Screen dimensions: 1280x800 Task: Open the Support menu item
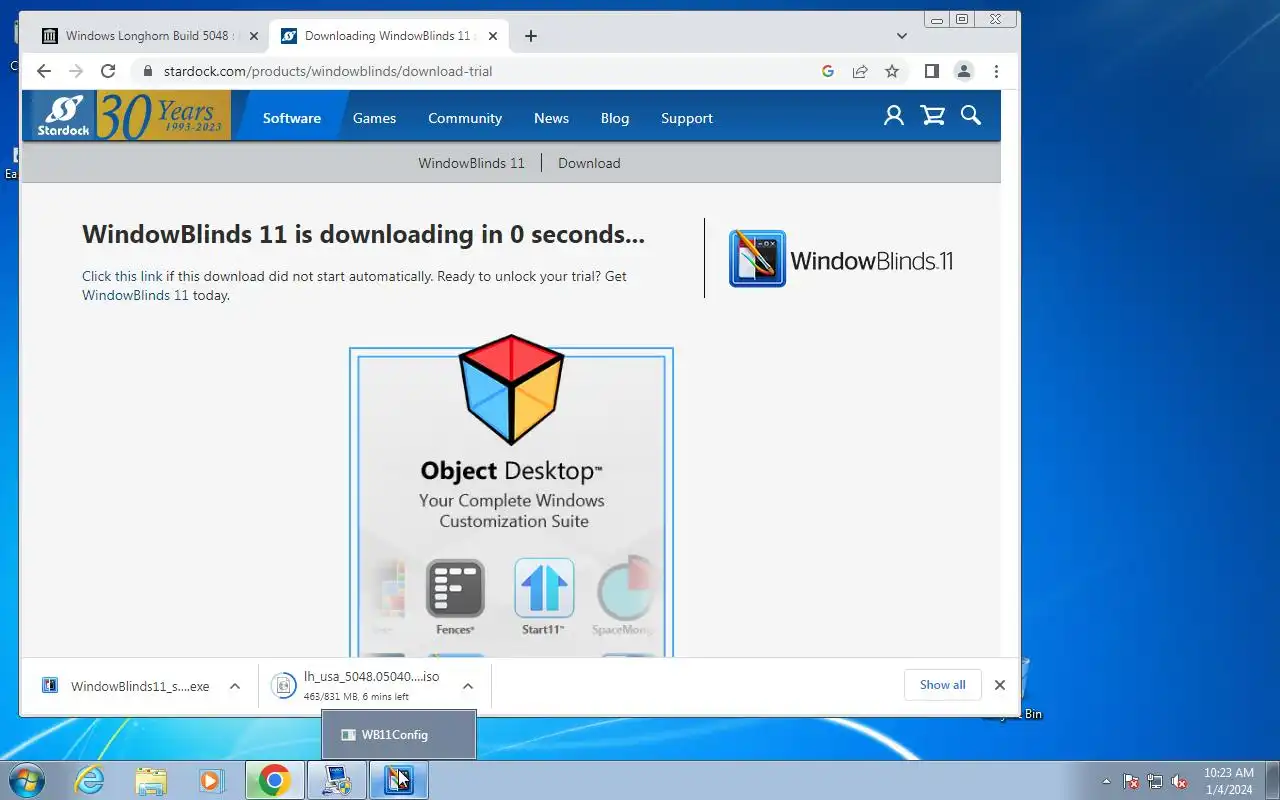(687, 118)
